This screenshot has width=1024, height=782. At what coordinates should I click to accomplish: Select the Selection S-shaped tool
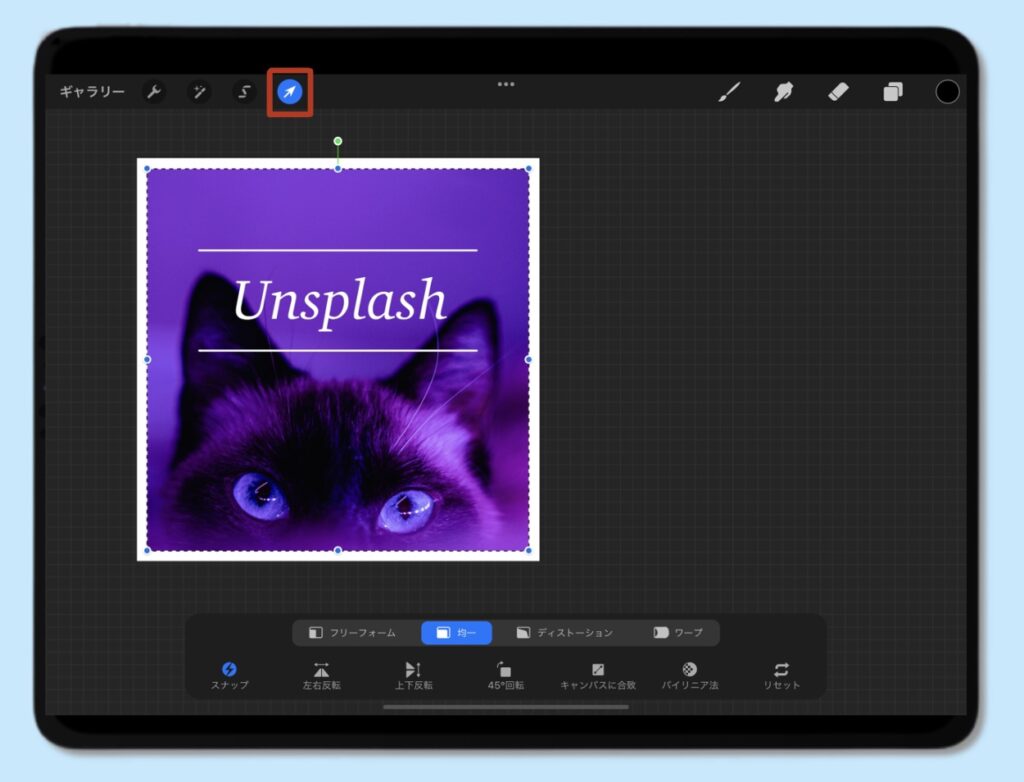click(x=244, y=92)
